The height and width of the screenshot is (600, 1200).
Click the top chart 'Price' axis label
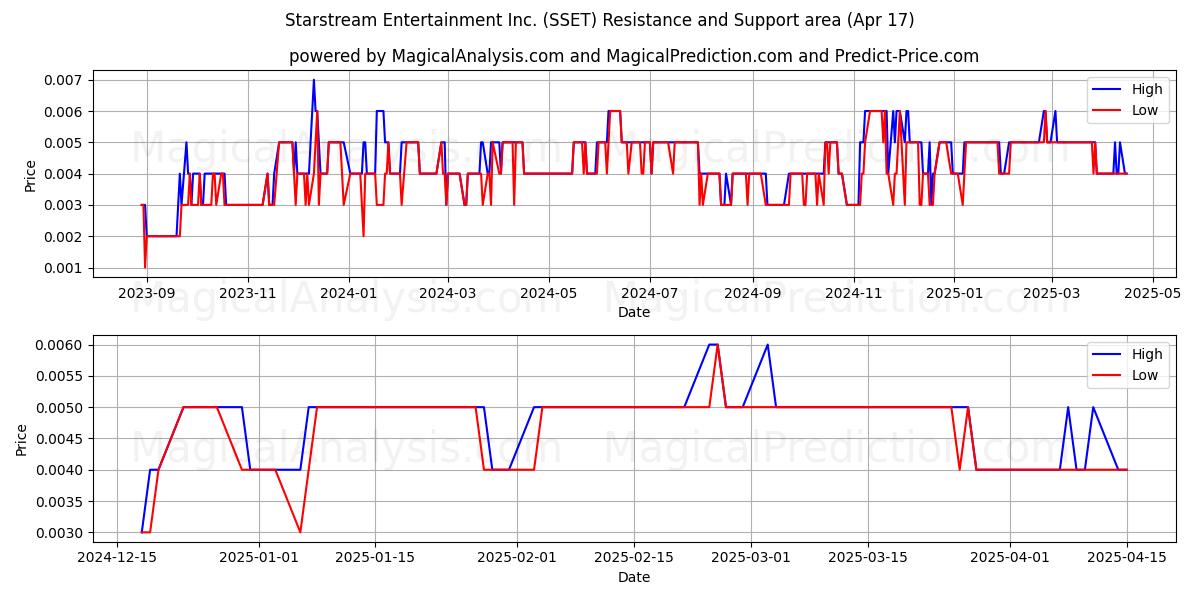[x=30, y=175]
